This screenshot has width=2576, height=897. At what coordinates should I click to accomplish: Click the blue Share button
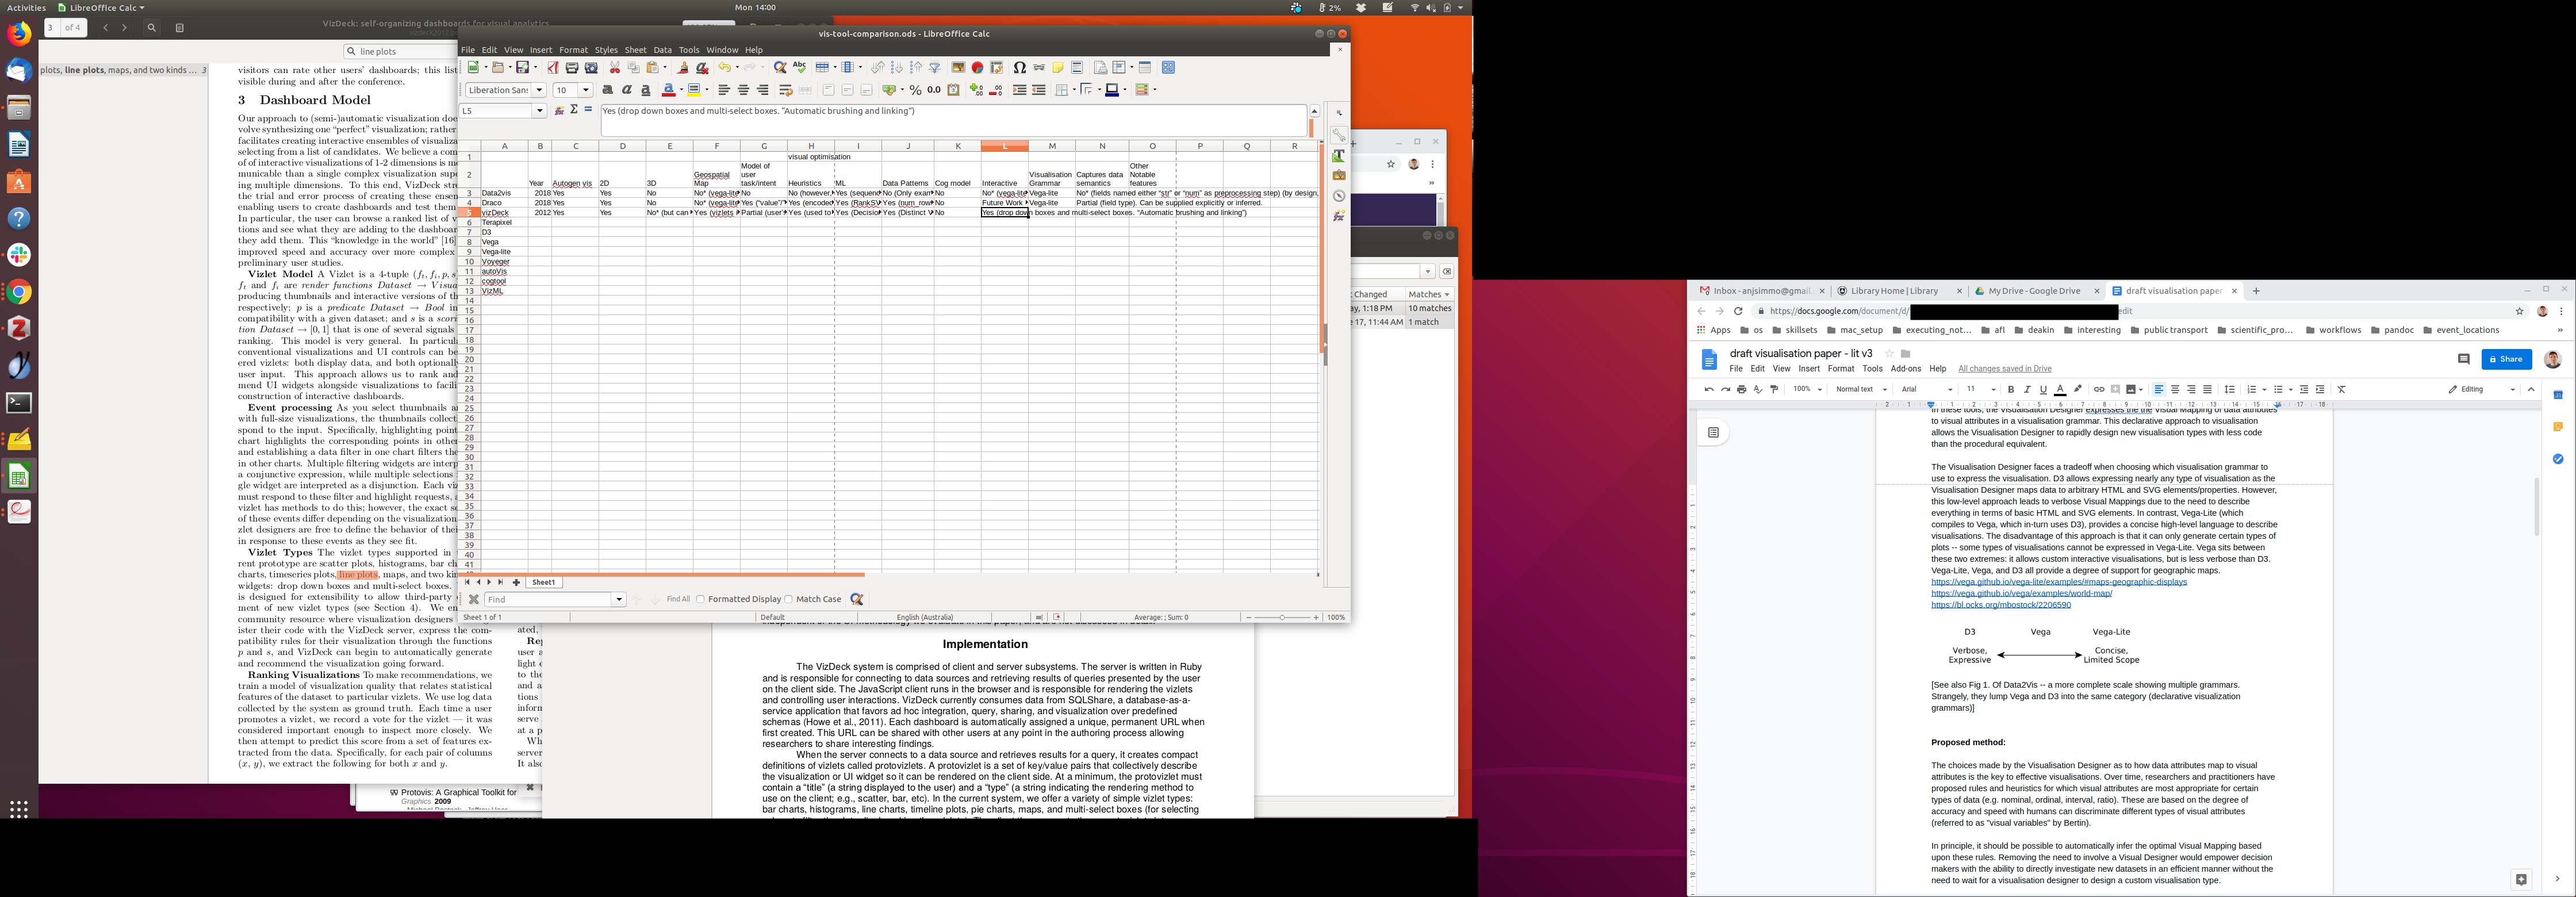(2506, 359)
